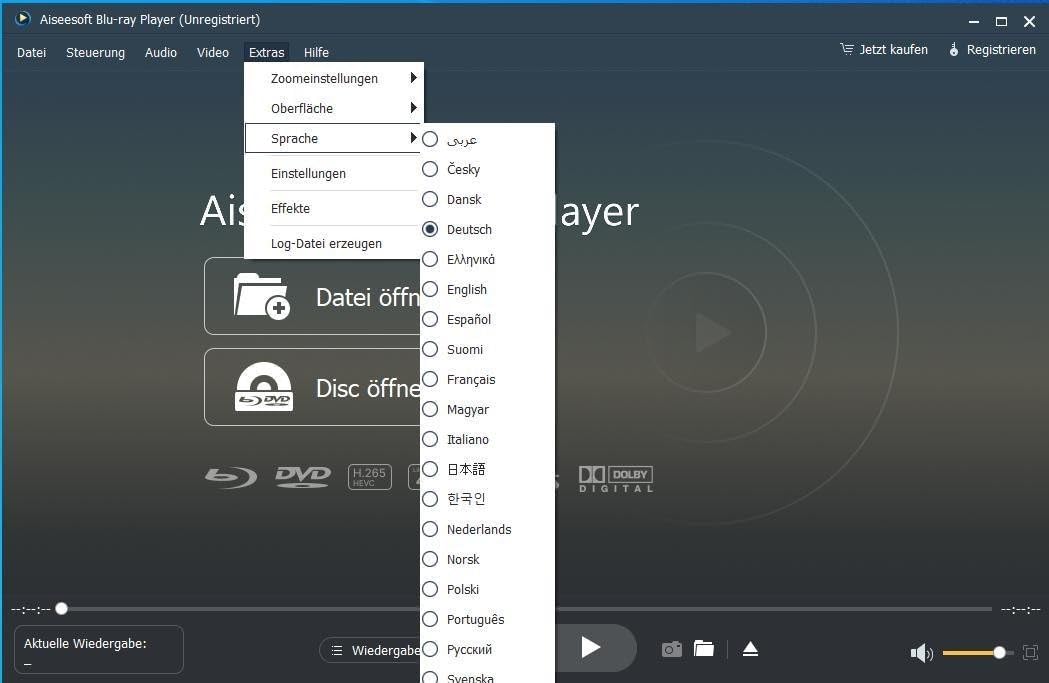Click Datei öffnen button text
This screenshot has width=1049, height=683.
coord(368,297)
